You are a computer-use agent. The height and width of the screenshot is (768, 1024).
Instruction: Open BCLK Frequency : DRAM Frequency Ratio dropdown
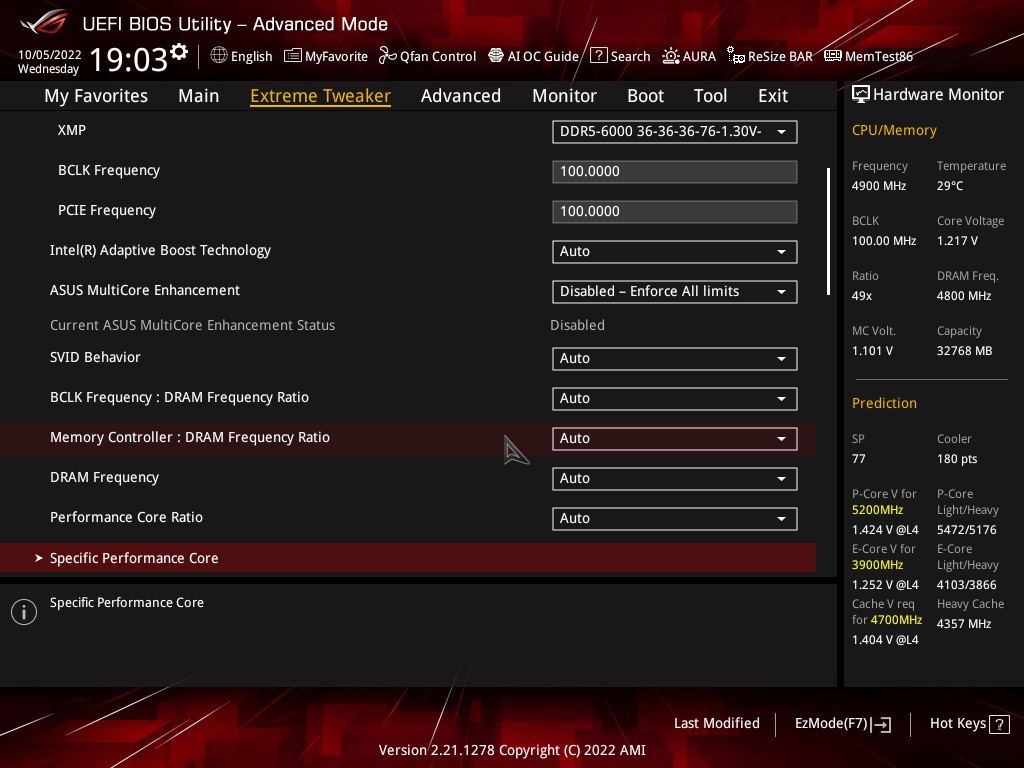click(675, 398)
